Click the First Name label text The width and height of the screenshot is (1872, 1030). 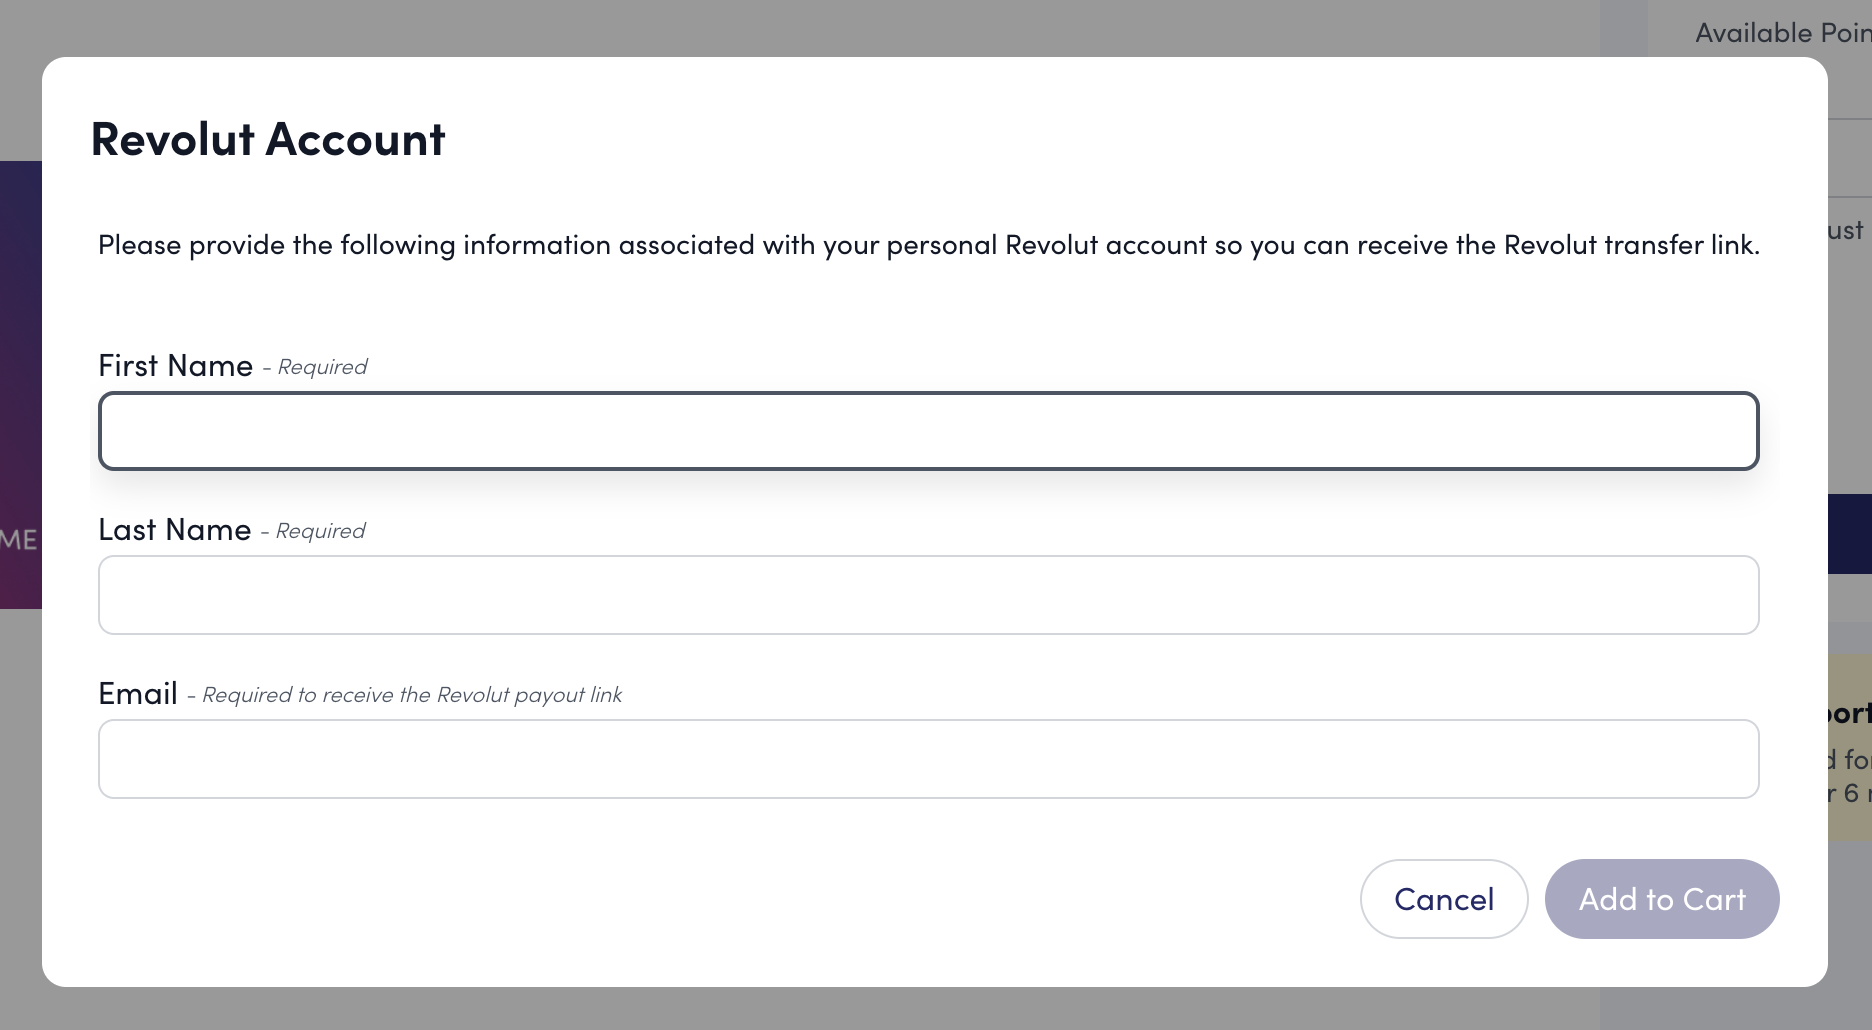click(x=175, y=366)
